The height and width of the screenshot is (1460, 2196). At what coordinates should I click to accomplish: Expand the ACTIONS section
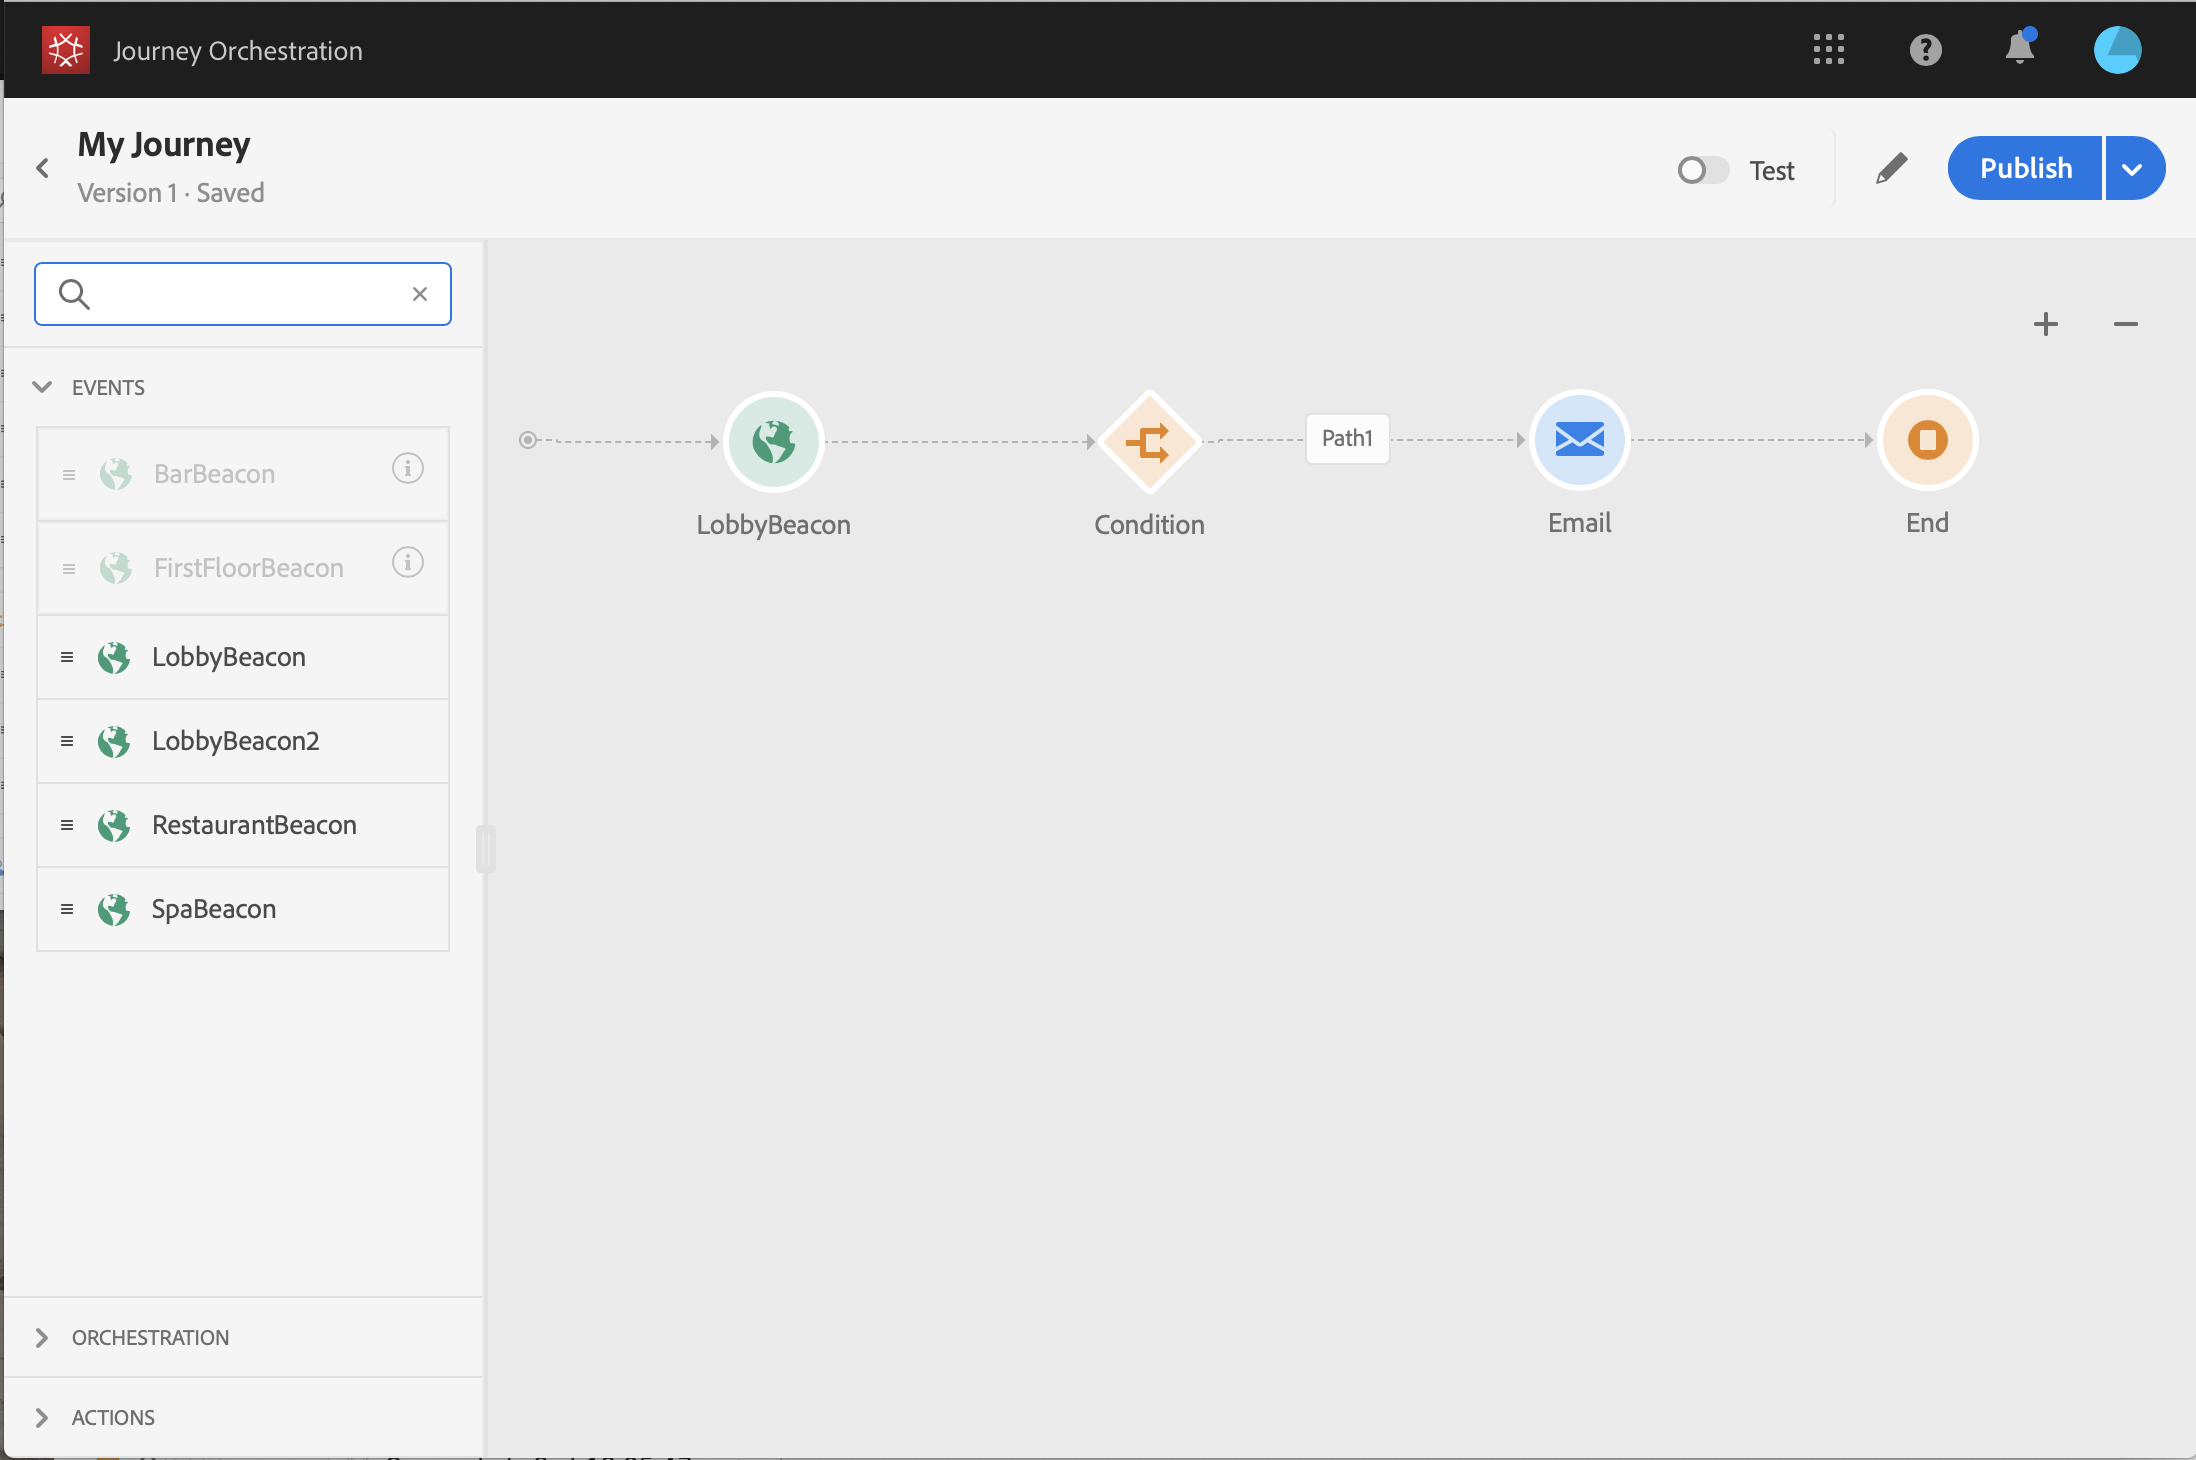coord(42,1418)
